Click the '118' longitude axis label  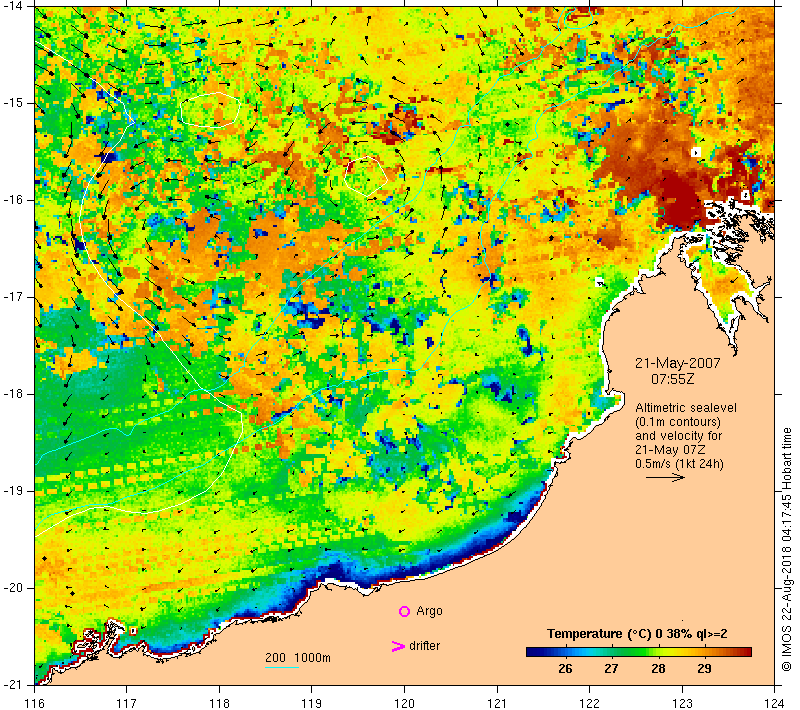219,703
